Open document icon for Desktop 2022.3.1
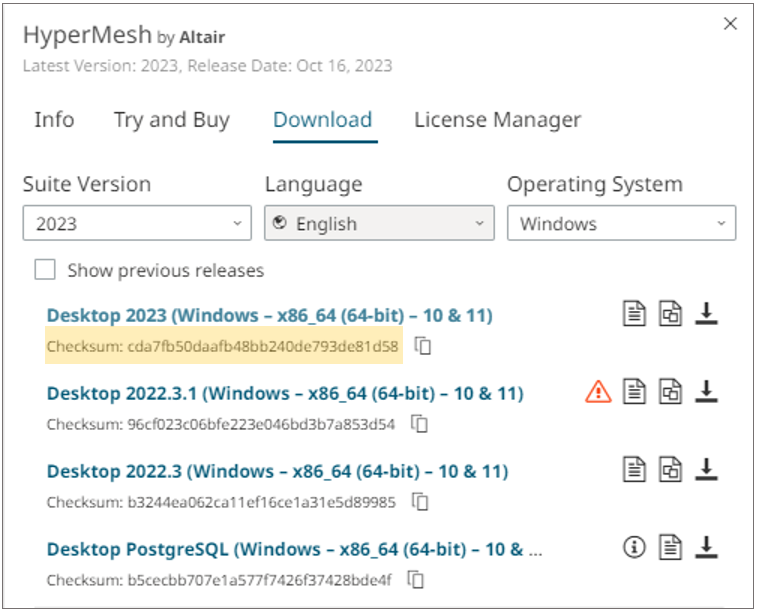The width and height of the screenshot is (757, 613). point(634,391)
